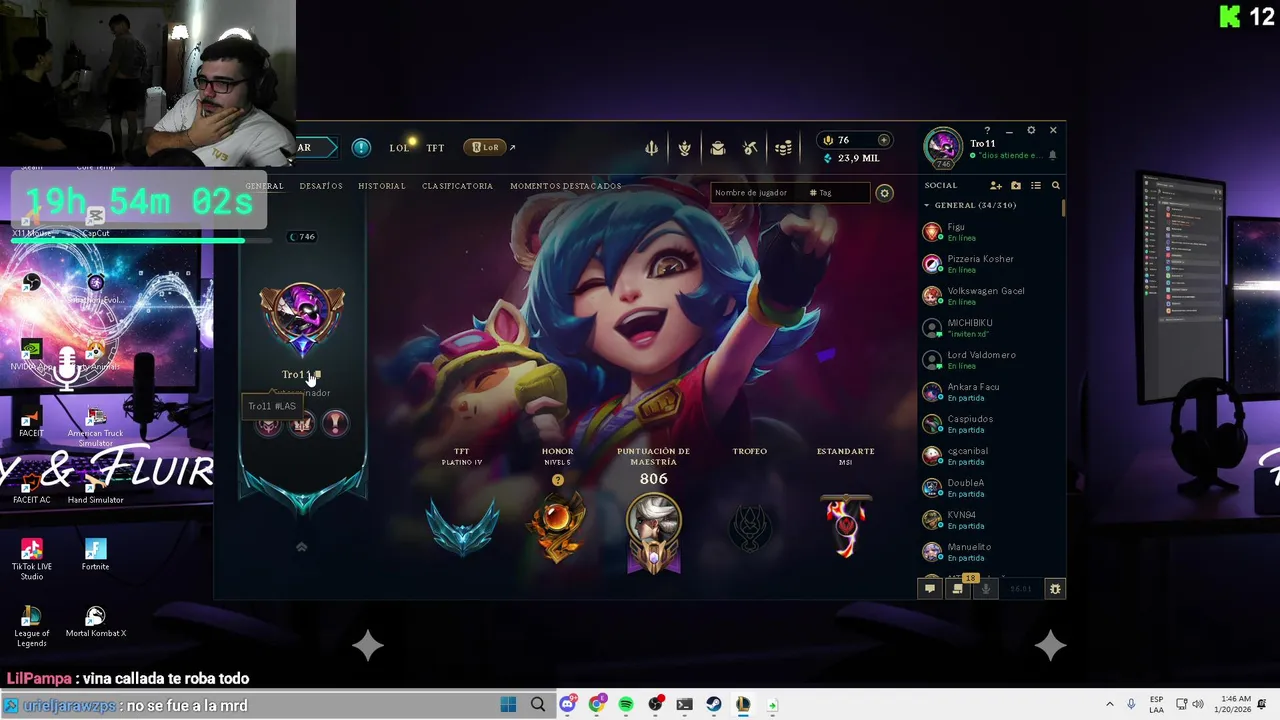Open the Collection icon in client header
This screenshot has width=1280, height=720.
[x=684, y=148]
